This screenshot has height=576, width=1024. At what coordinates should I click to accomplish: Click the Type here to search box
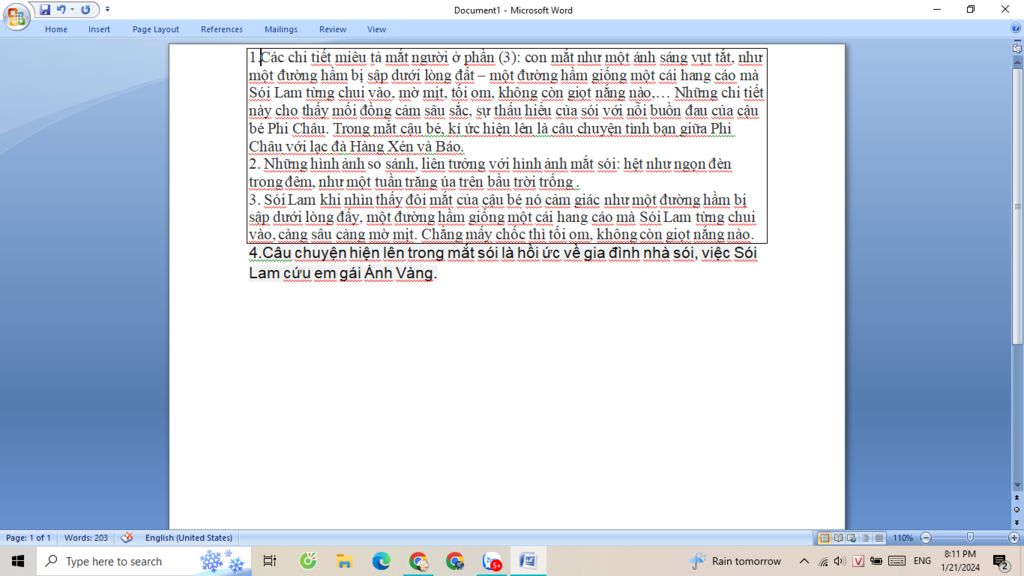point(144,561)
